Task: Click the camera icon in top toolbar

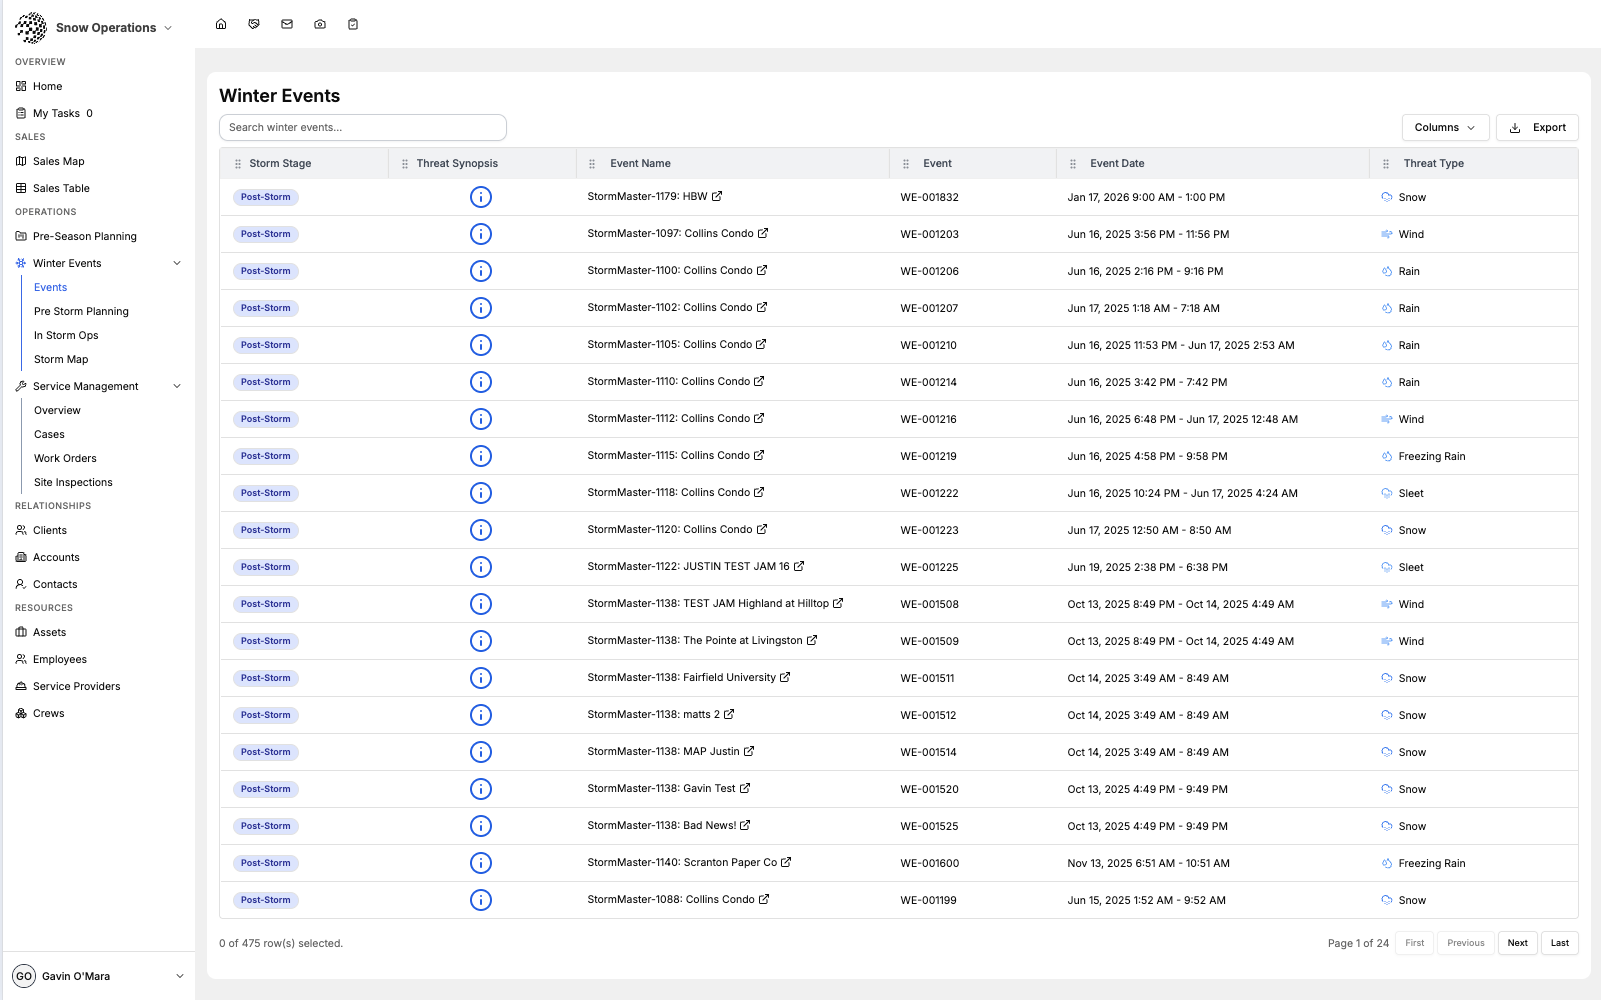Action: click(320, 24)
